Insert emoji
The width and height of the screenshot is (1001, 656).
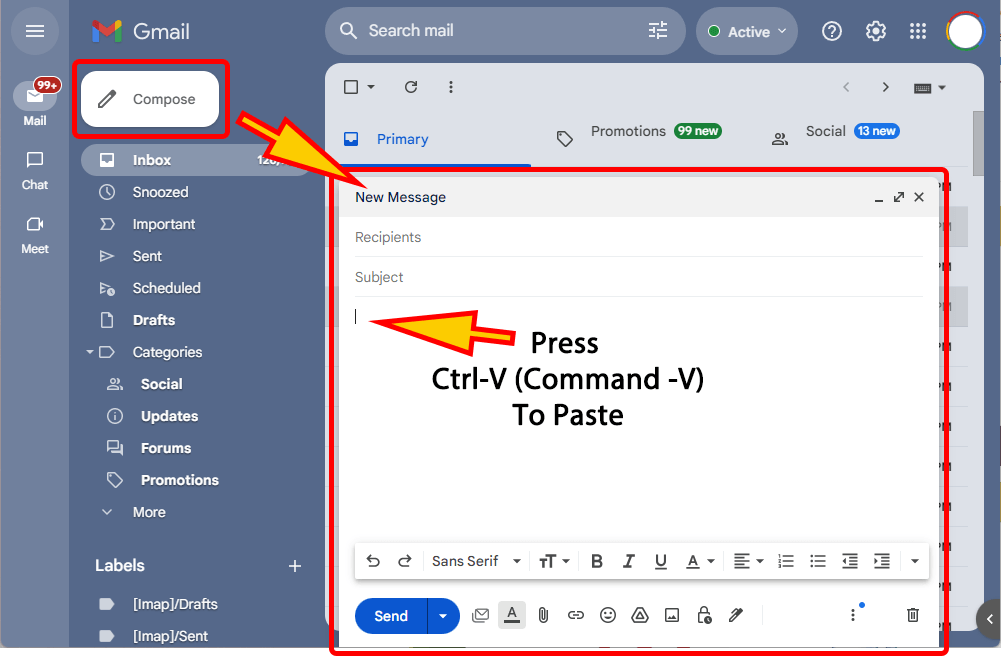608,615
